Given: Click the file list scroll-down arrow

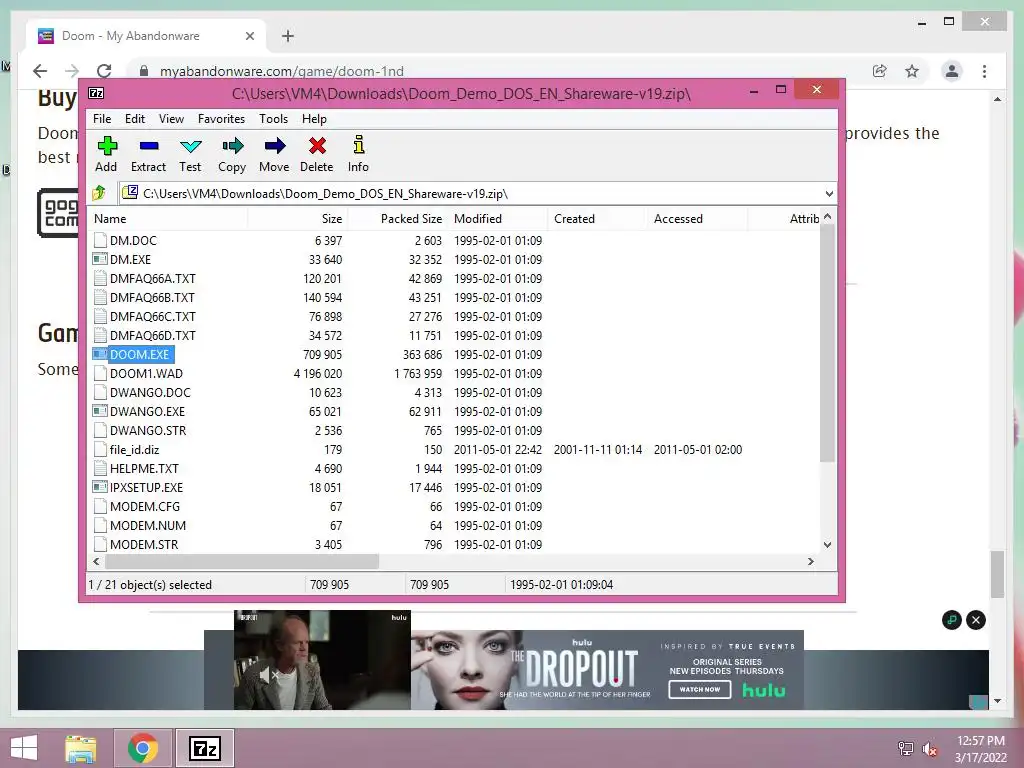Looking at the screenshot, I should [827, 545].
